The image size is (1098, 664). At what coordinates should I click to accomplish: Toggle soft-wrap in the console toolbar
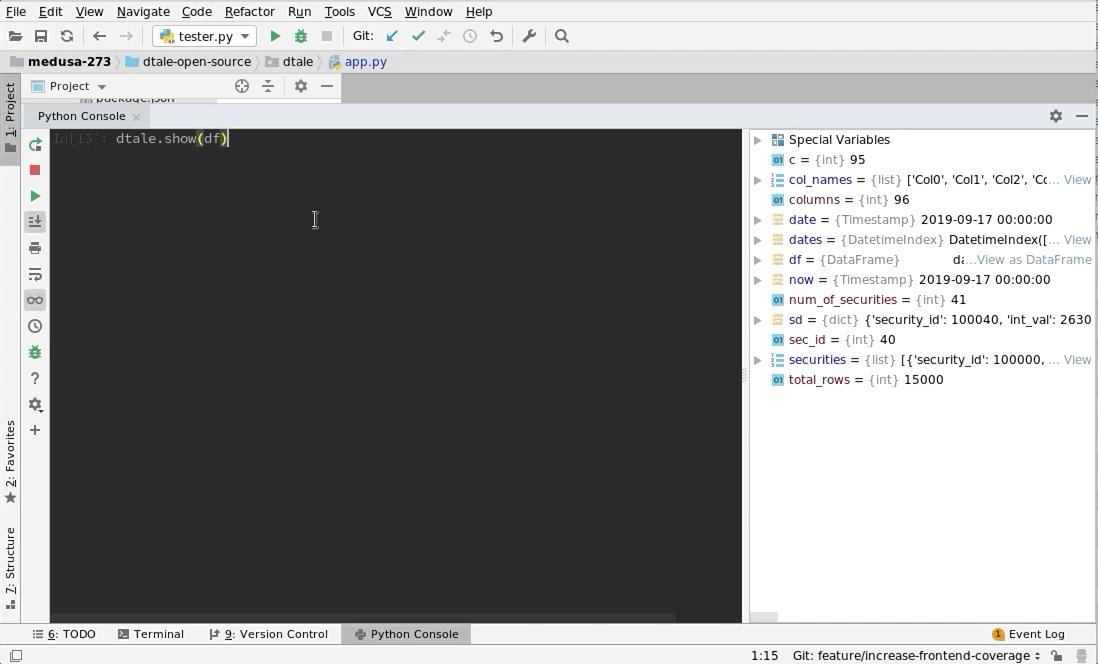coord(35,274)
